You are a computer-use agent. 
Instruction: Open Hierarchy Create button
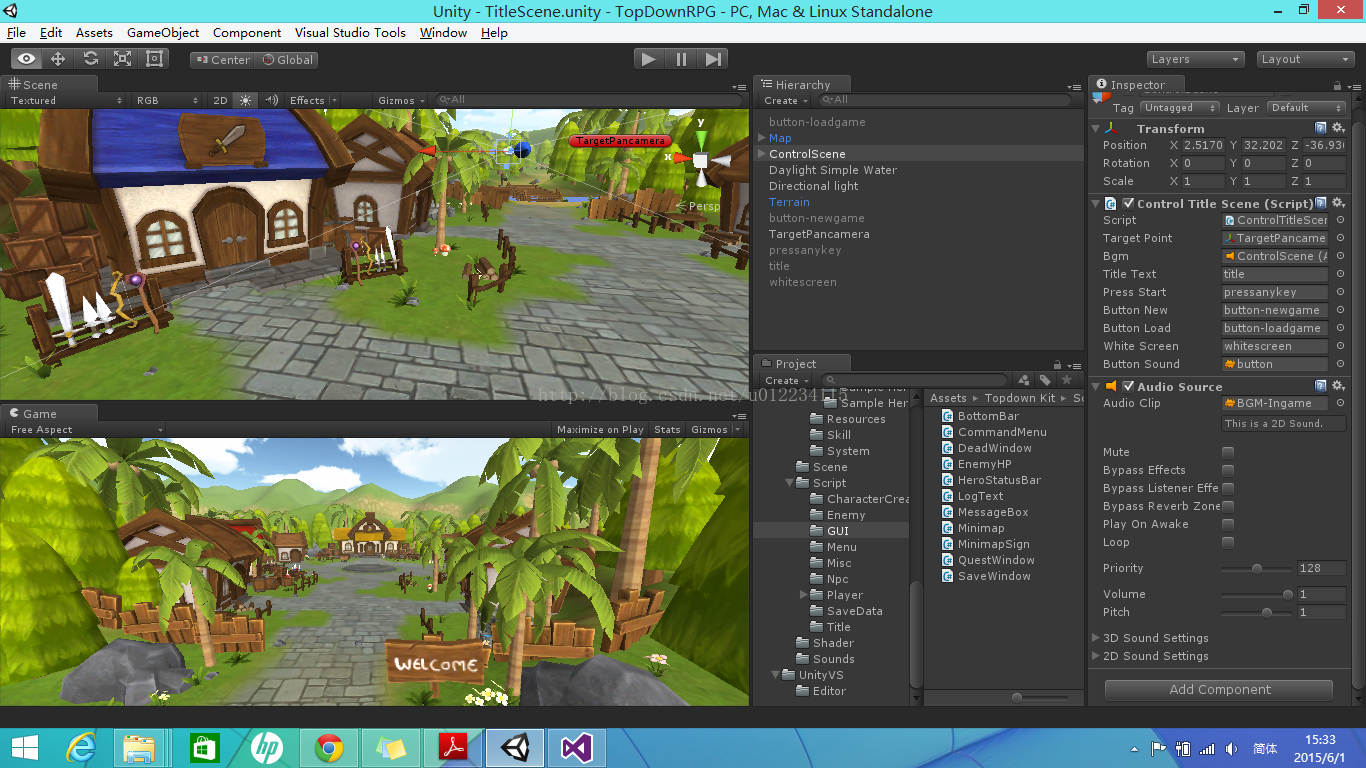pos(784,100)
